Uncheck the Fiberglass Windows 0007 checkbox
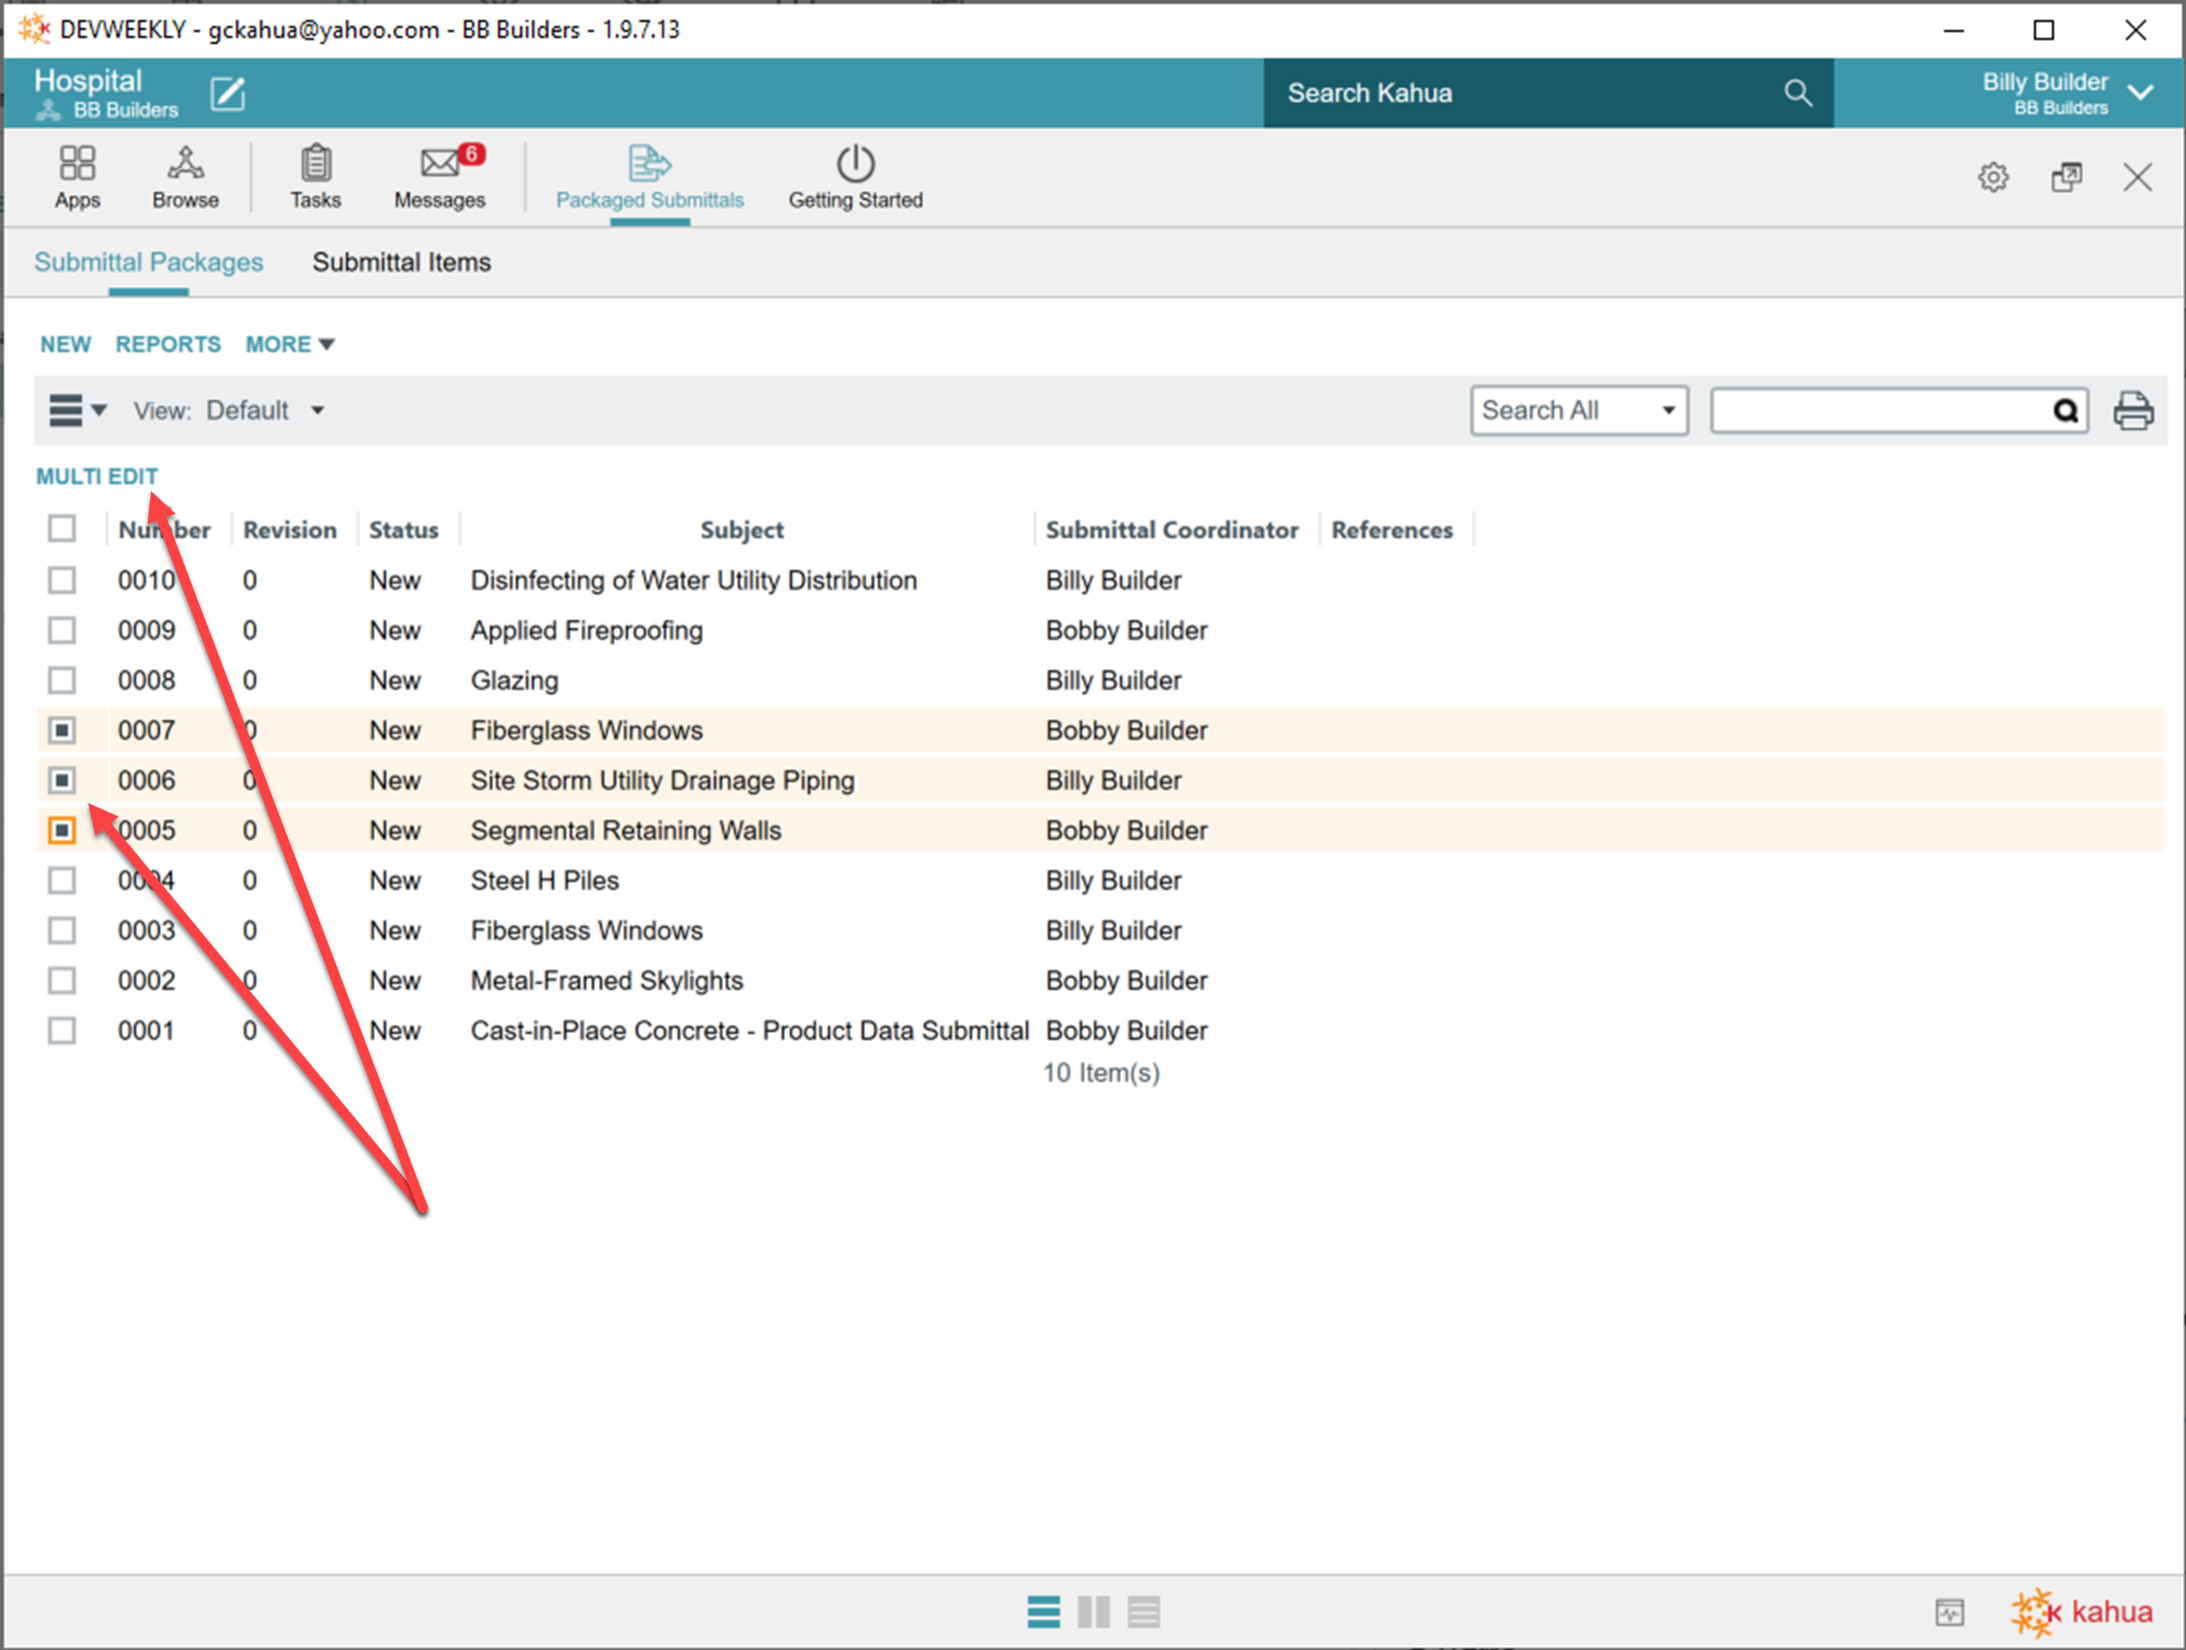This screenshot has width=2186, height=1650. point(62,730)
